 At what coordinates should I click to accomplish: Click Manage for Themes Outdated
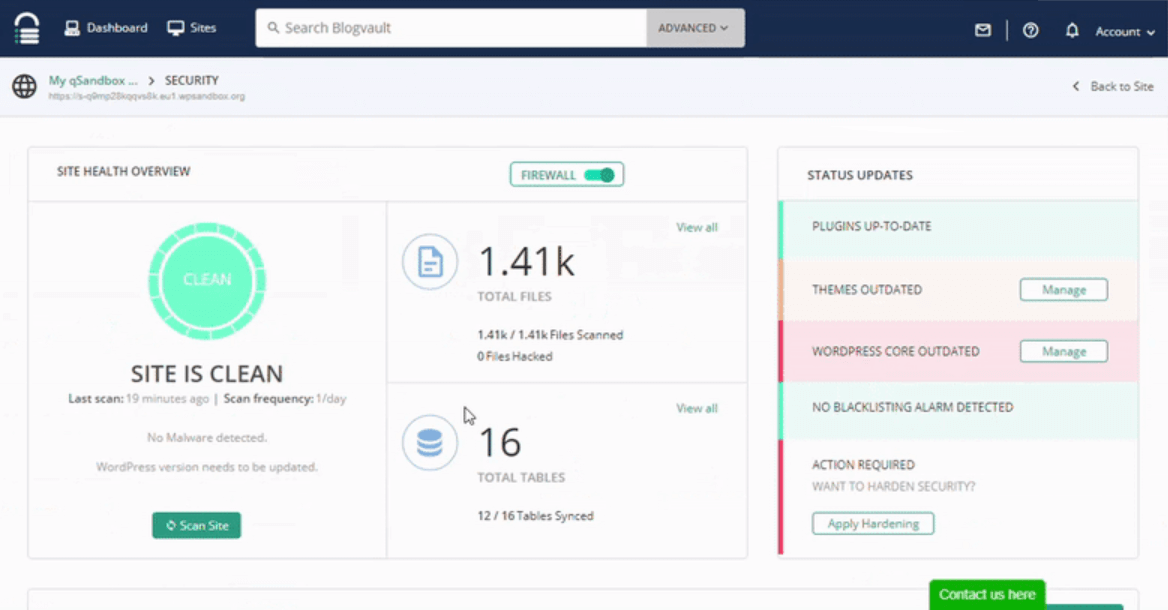click(1063, 290)
